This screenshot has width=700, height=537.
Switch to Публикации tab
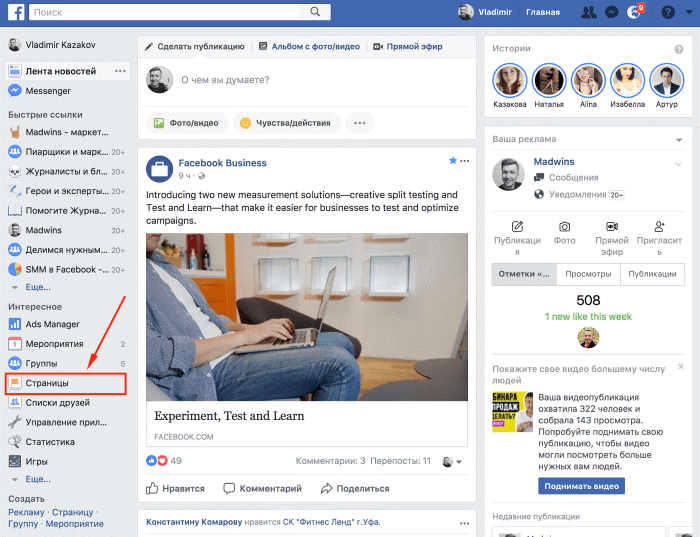tap(652, 274)
